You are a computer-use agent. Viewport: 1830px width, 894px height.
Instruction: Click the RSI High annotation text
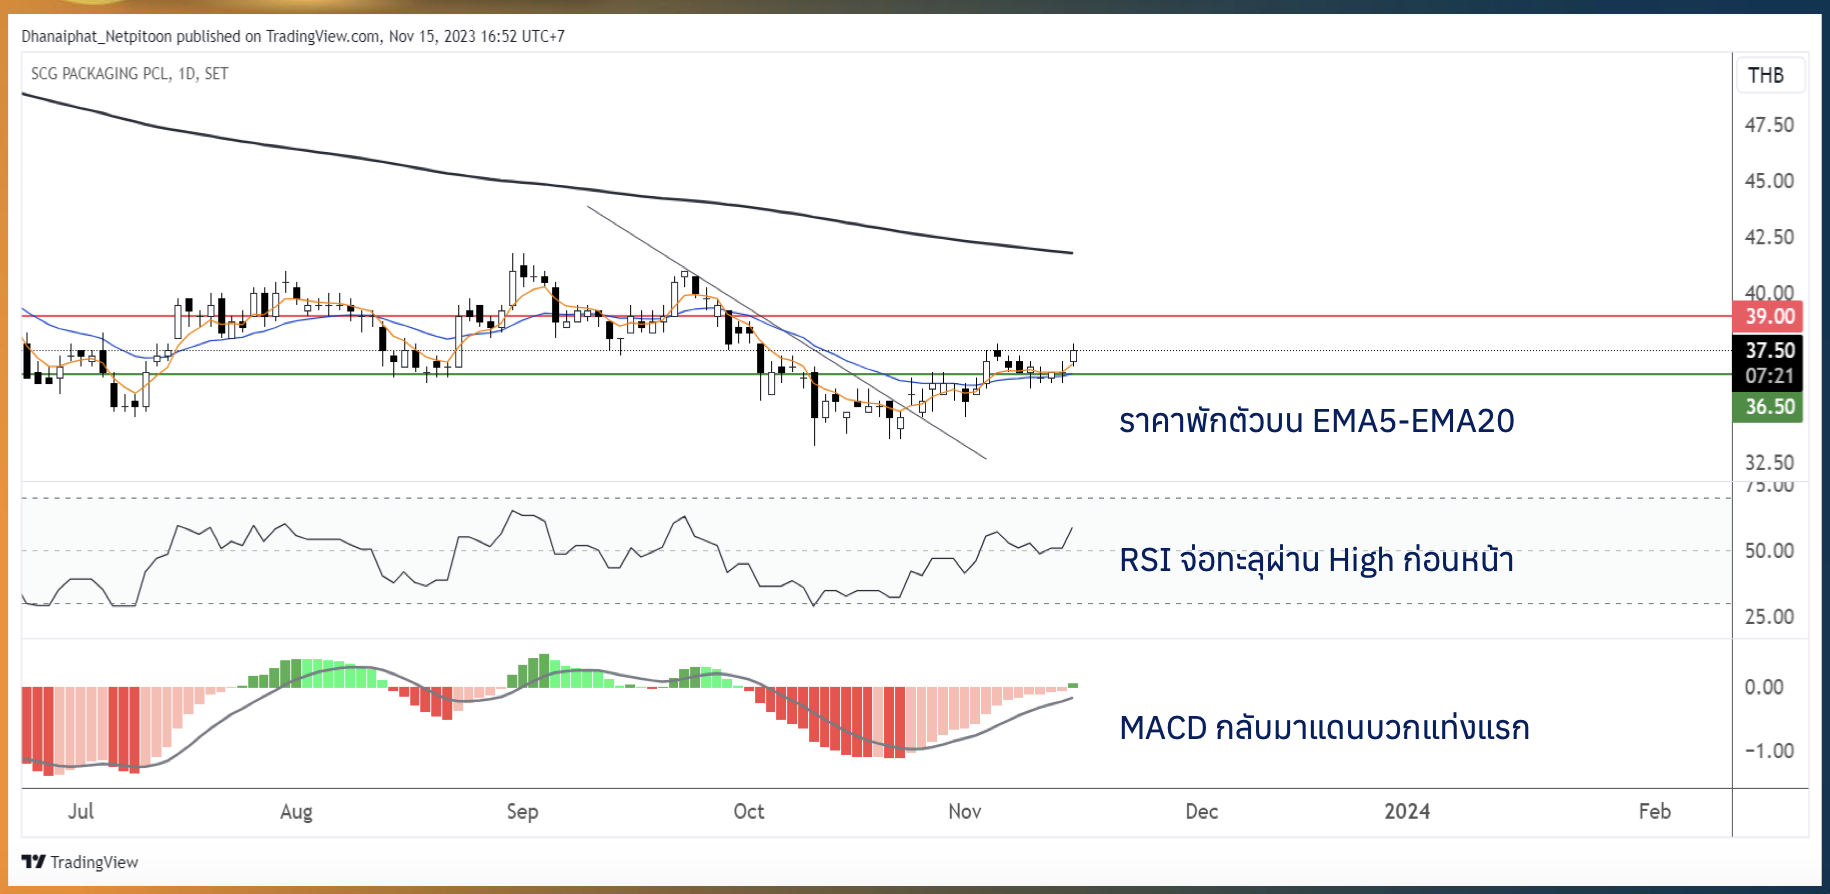[x=1316, y=559]
